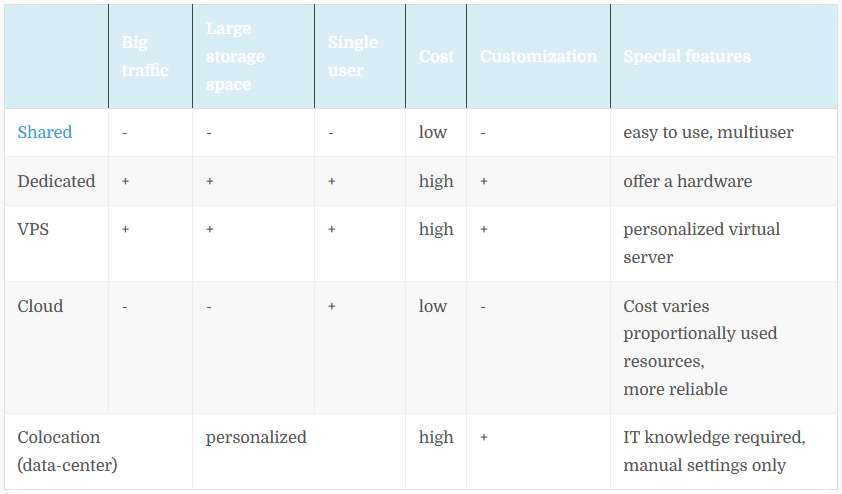Click 'more reliable' text in Cloud row
The height and width of the screenshot is (494, 842).
click(x=675, y=389)
